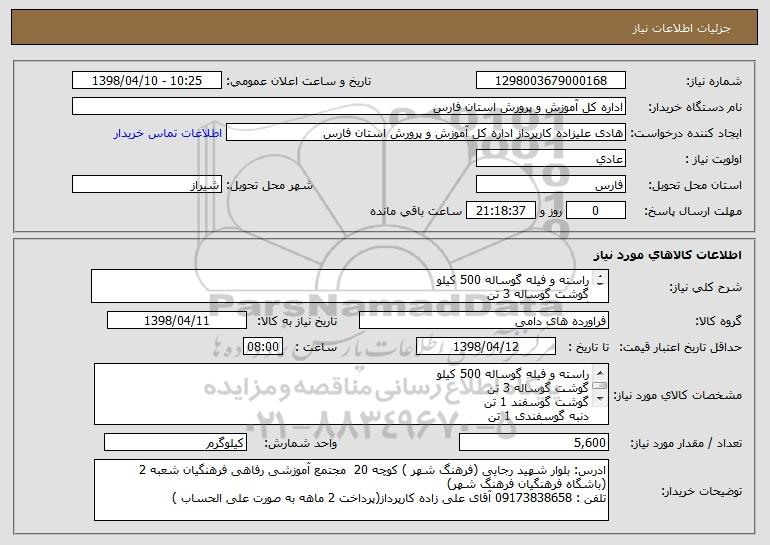
Task: Click up arrow of goods specification scrollbar
Action: click(x=600, y=373)
